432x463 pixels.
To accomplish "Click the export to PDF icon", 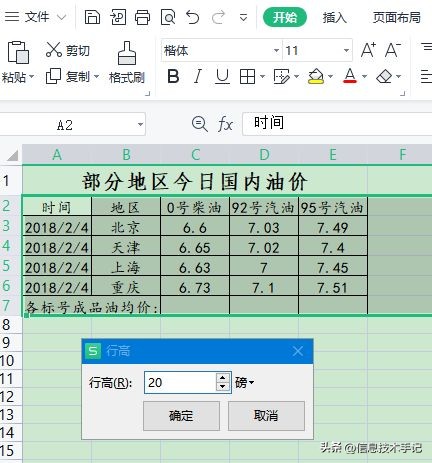I will tap(118, 17).
